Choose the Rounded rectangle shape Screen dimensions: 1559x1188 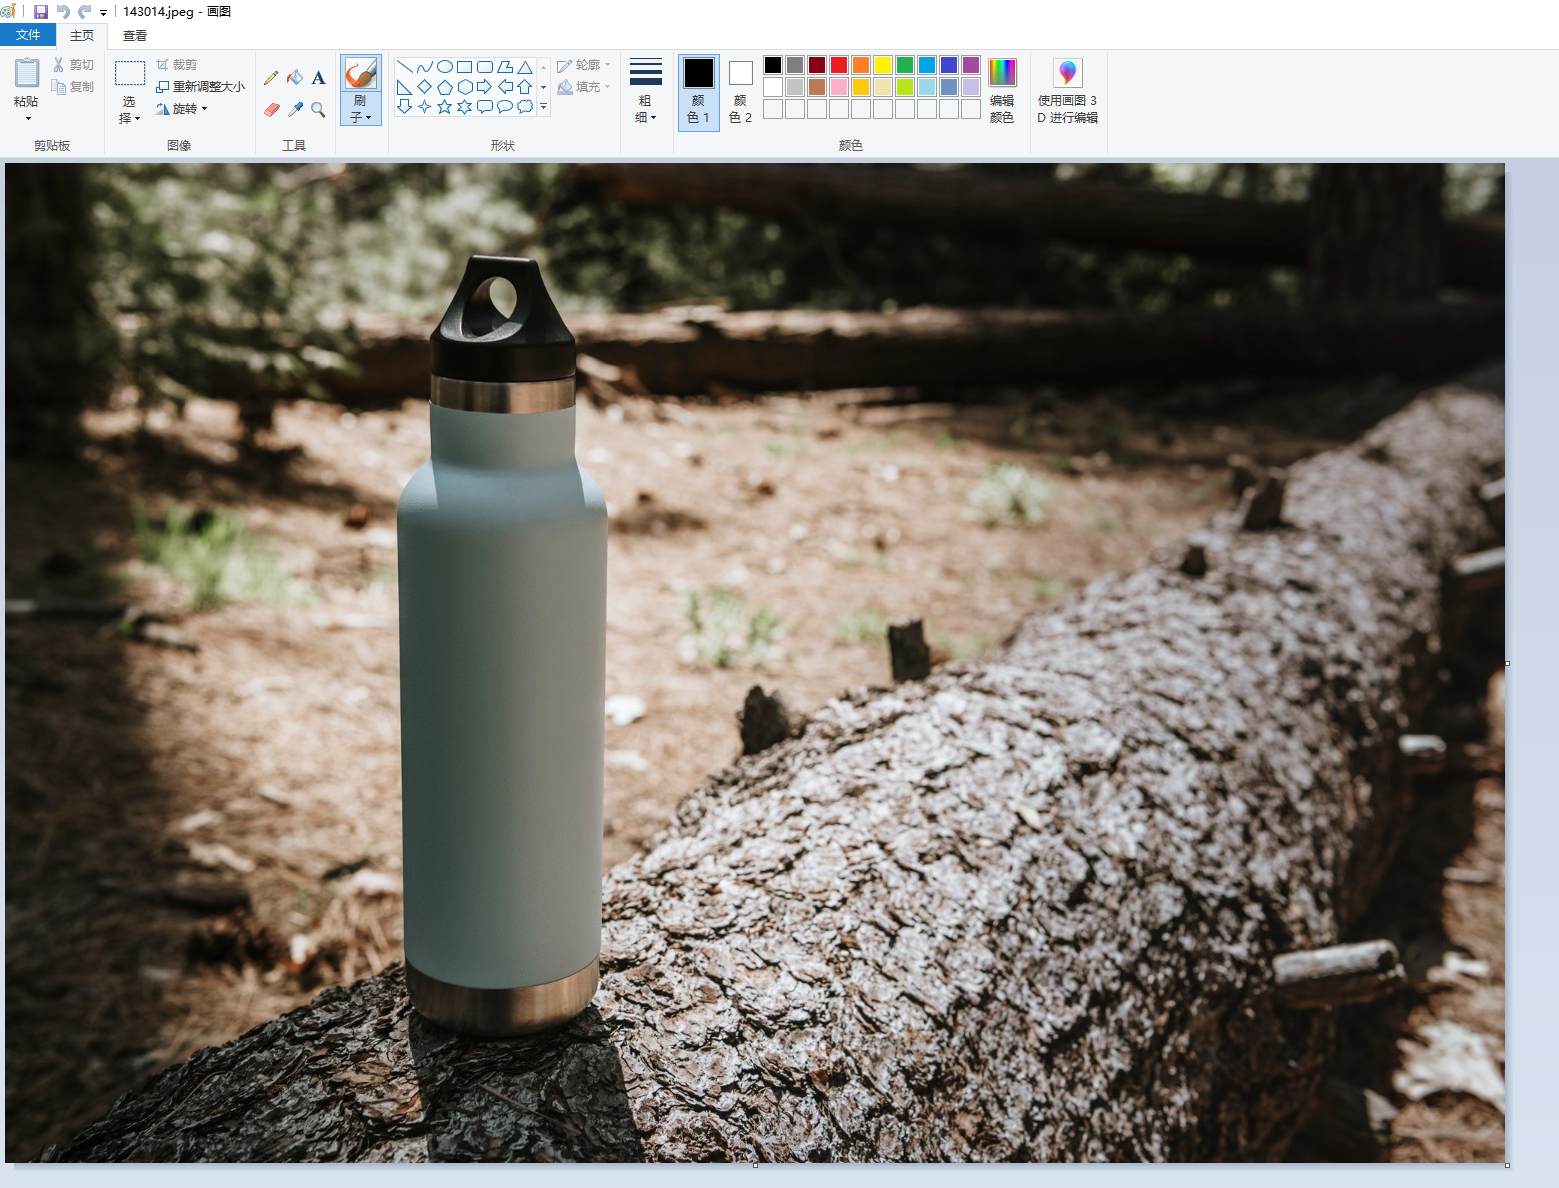(485, 67)
